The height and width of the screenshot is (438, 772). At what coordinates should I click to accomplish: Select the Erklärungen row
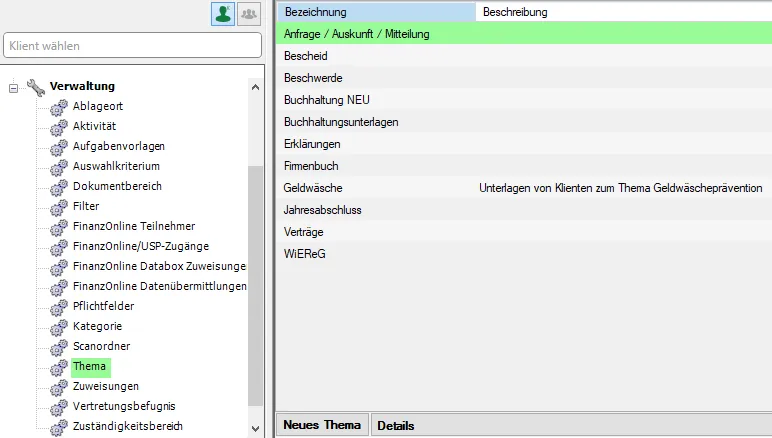coord(524,144)
